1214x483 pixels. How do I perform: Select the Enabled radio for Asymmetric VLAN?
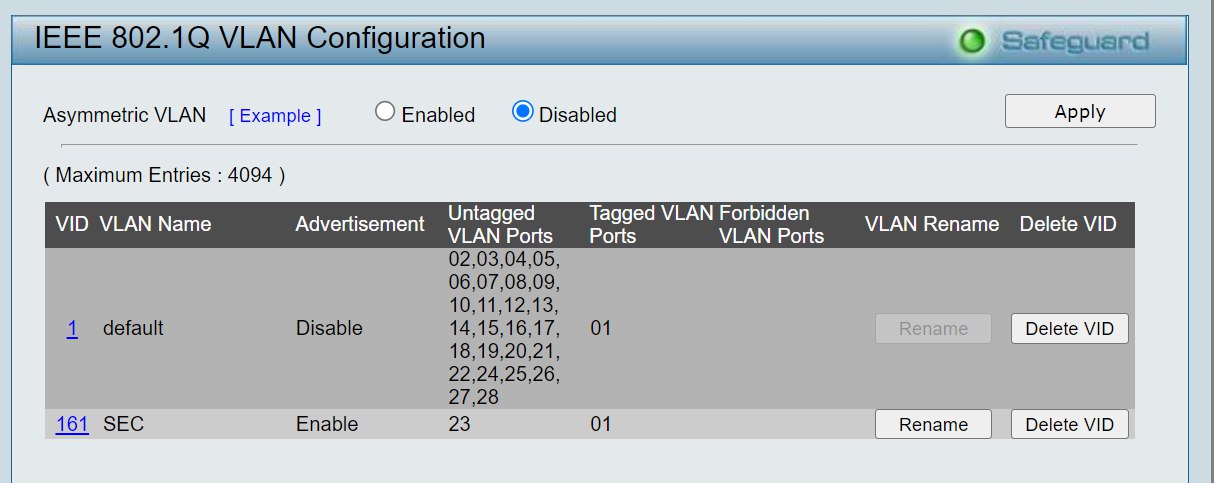coord(385,112)
